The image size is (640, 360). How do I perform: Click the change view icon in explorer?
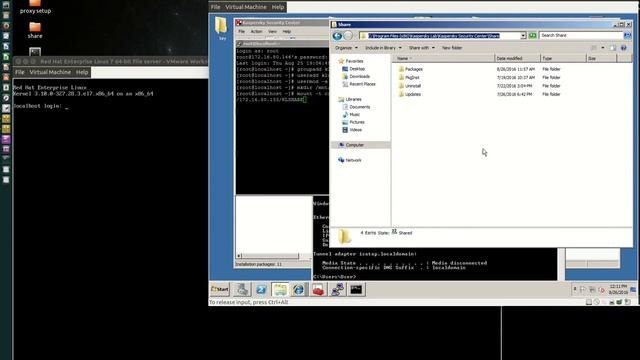(594, 48)
